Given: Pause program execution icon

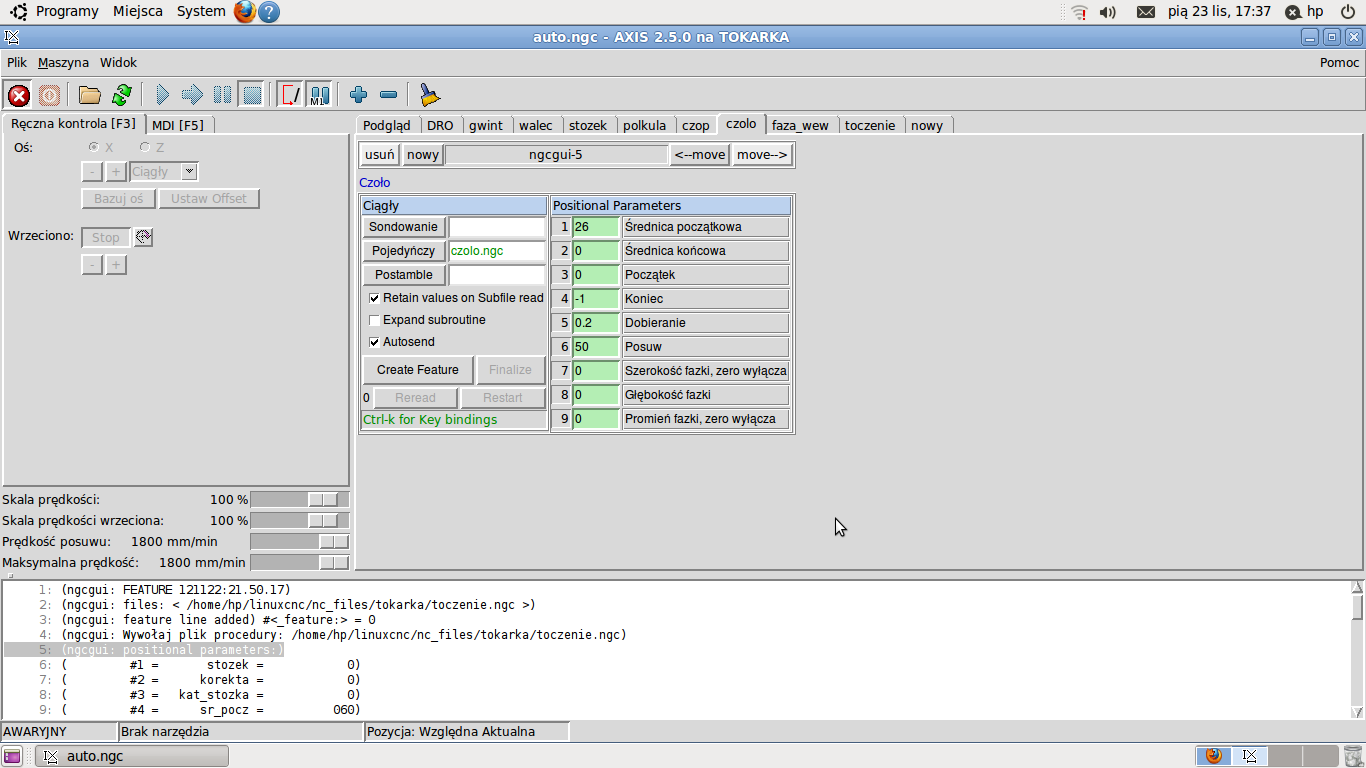Looking at the screenshot, I should click(222, 95).
